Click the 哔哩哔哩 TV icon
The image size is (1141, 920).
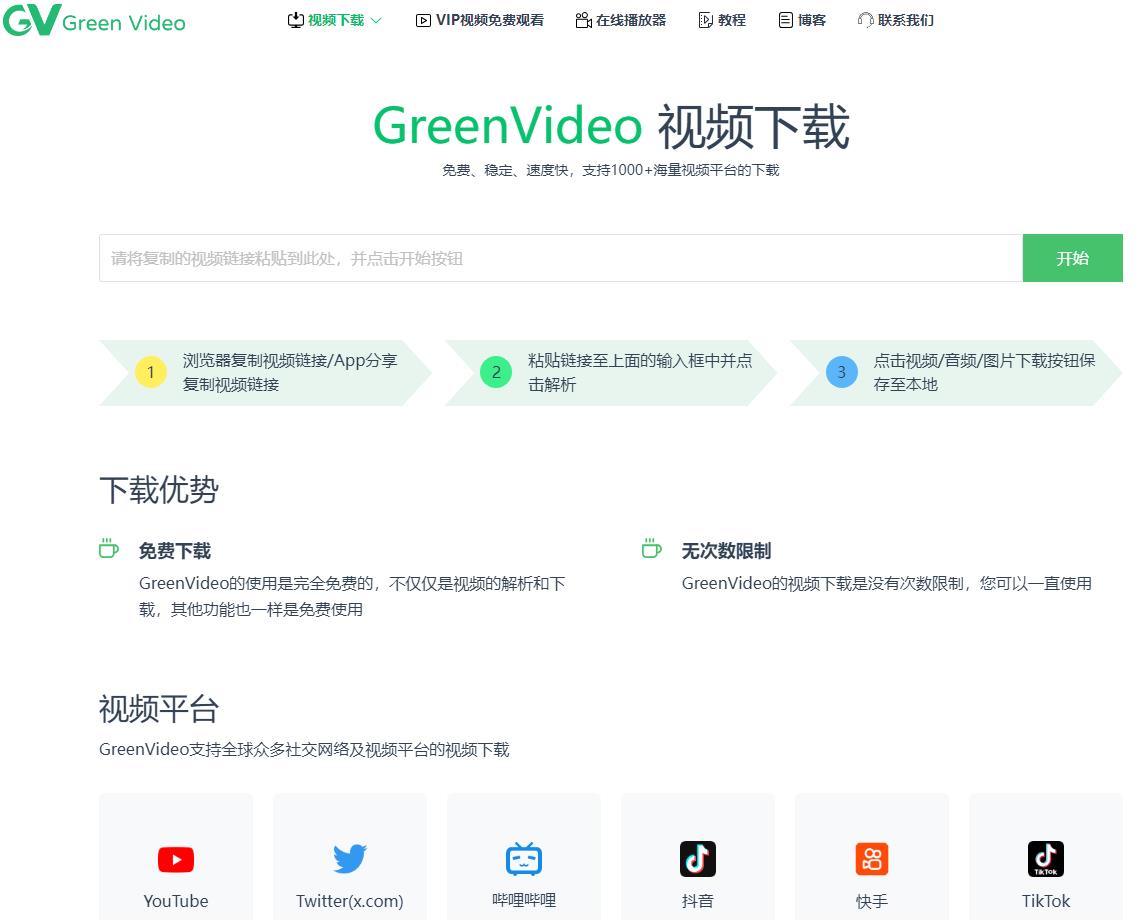tap(523, 858)
